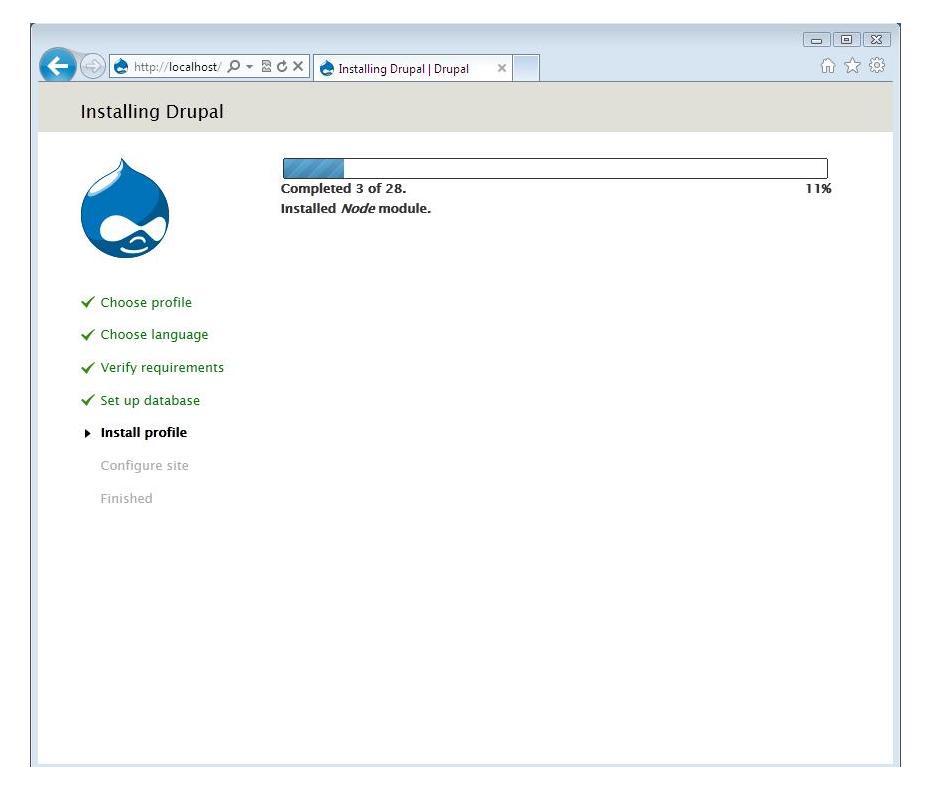Click the Choose profile step

[146, 303]
